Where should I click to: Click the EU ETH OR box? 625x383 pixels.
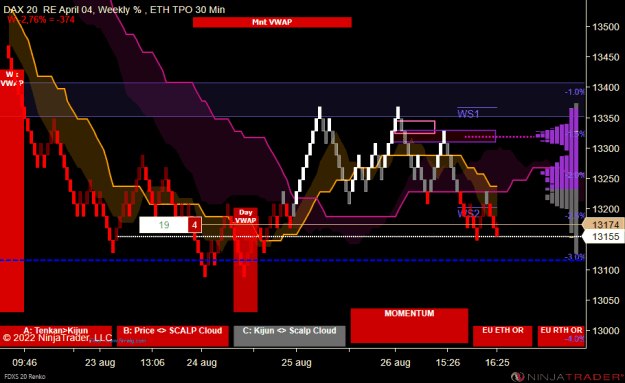503,336
